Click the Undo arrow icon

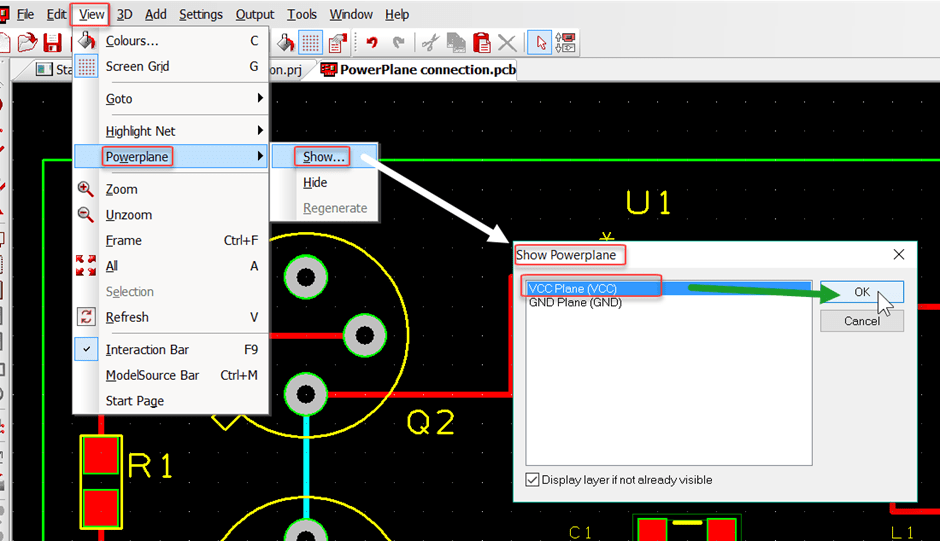[x=372, y=43]
